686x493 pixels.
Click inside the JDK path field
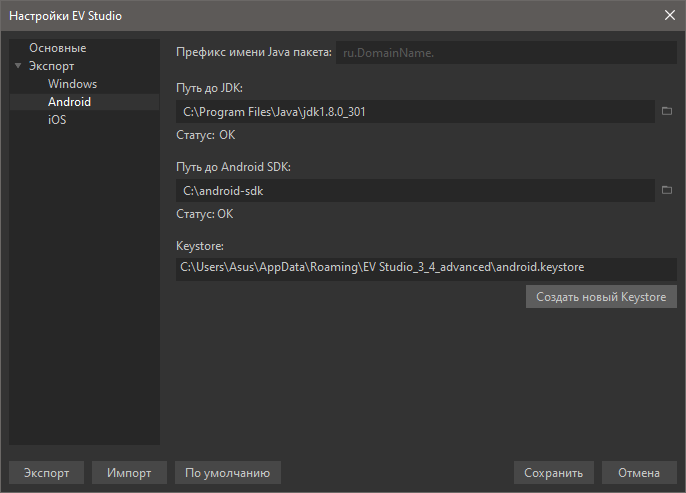click(415, 112)
